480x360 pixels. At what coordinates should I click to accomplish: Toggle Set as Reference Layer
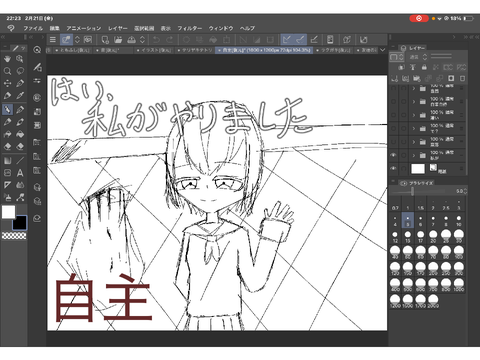(413, 67)
